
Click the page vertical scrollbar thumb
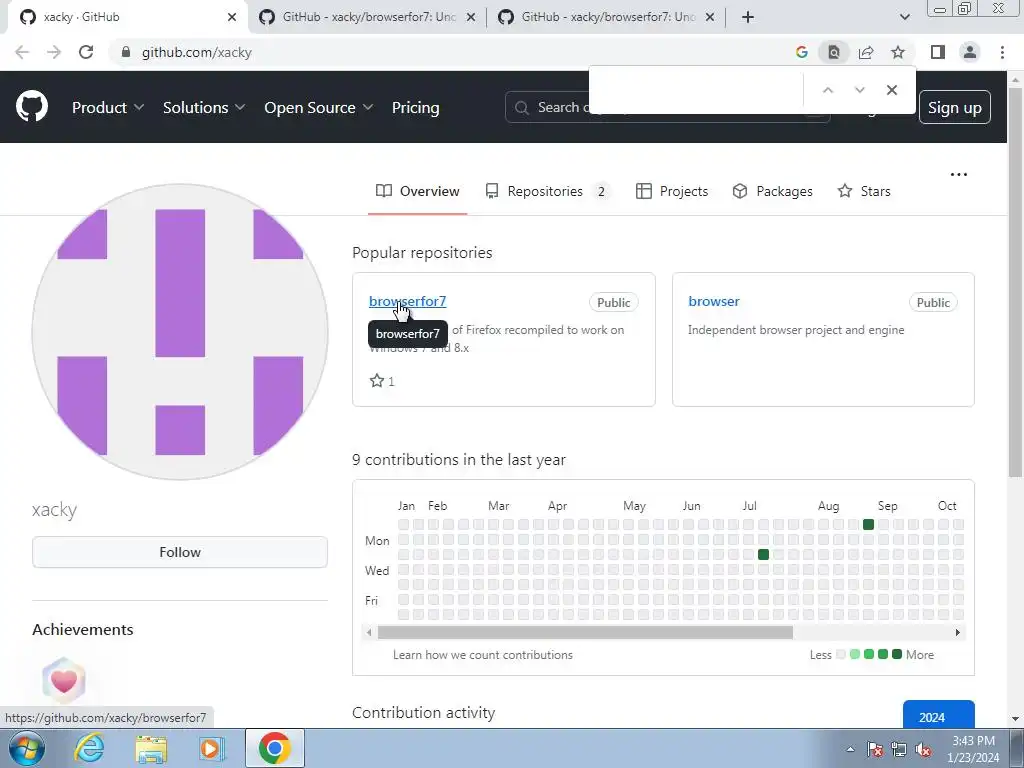click(x=1015, y=281)
